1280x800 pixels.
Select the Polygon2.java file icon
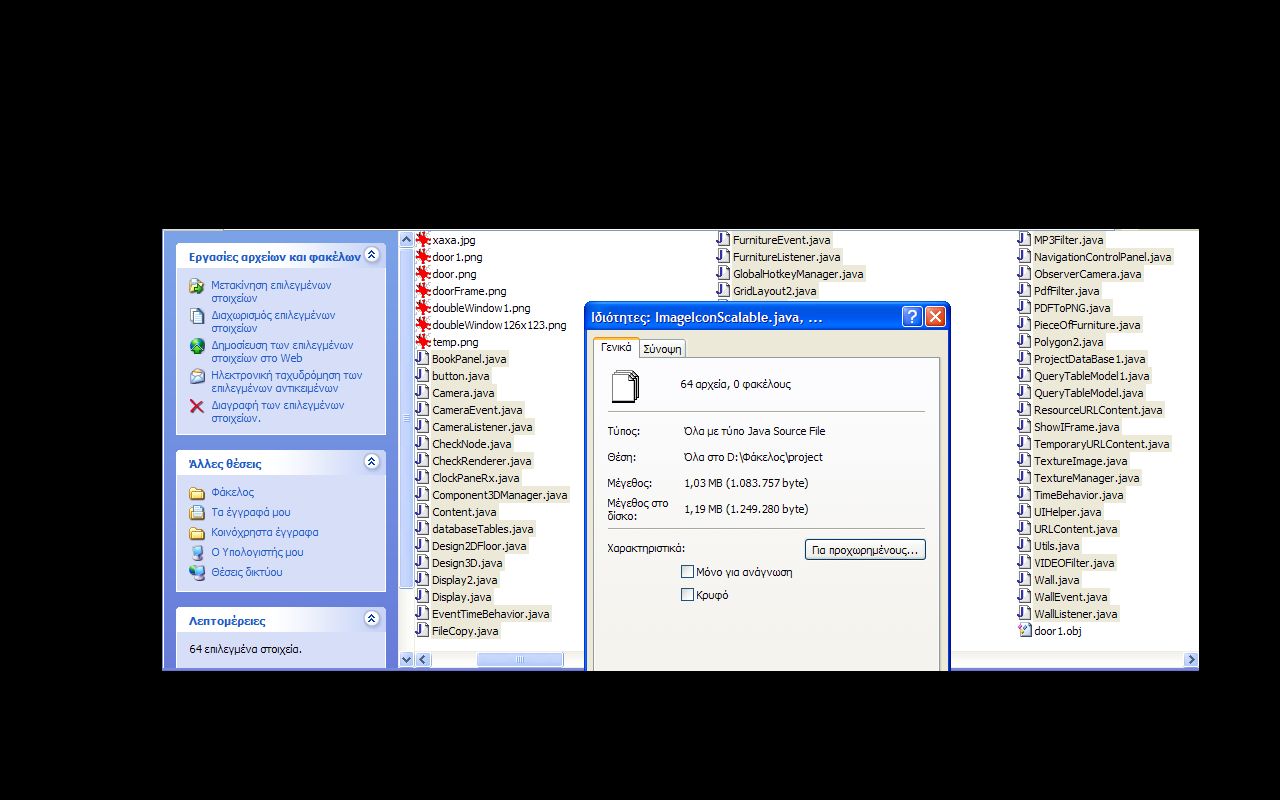(1024, 342)
